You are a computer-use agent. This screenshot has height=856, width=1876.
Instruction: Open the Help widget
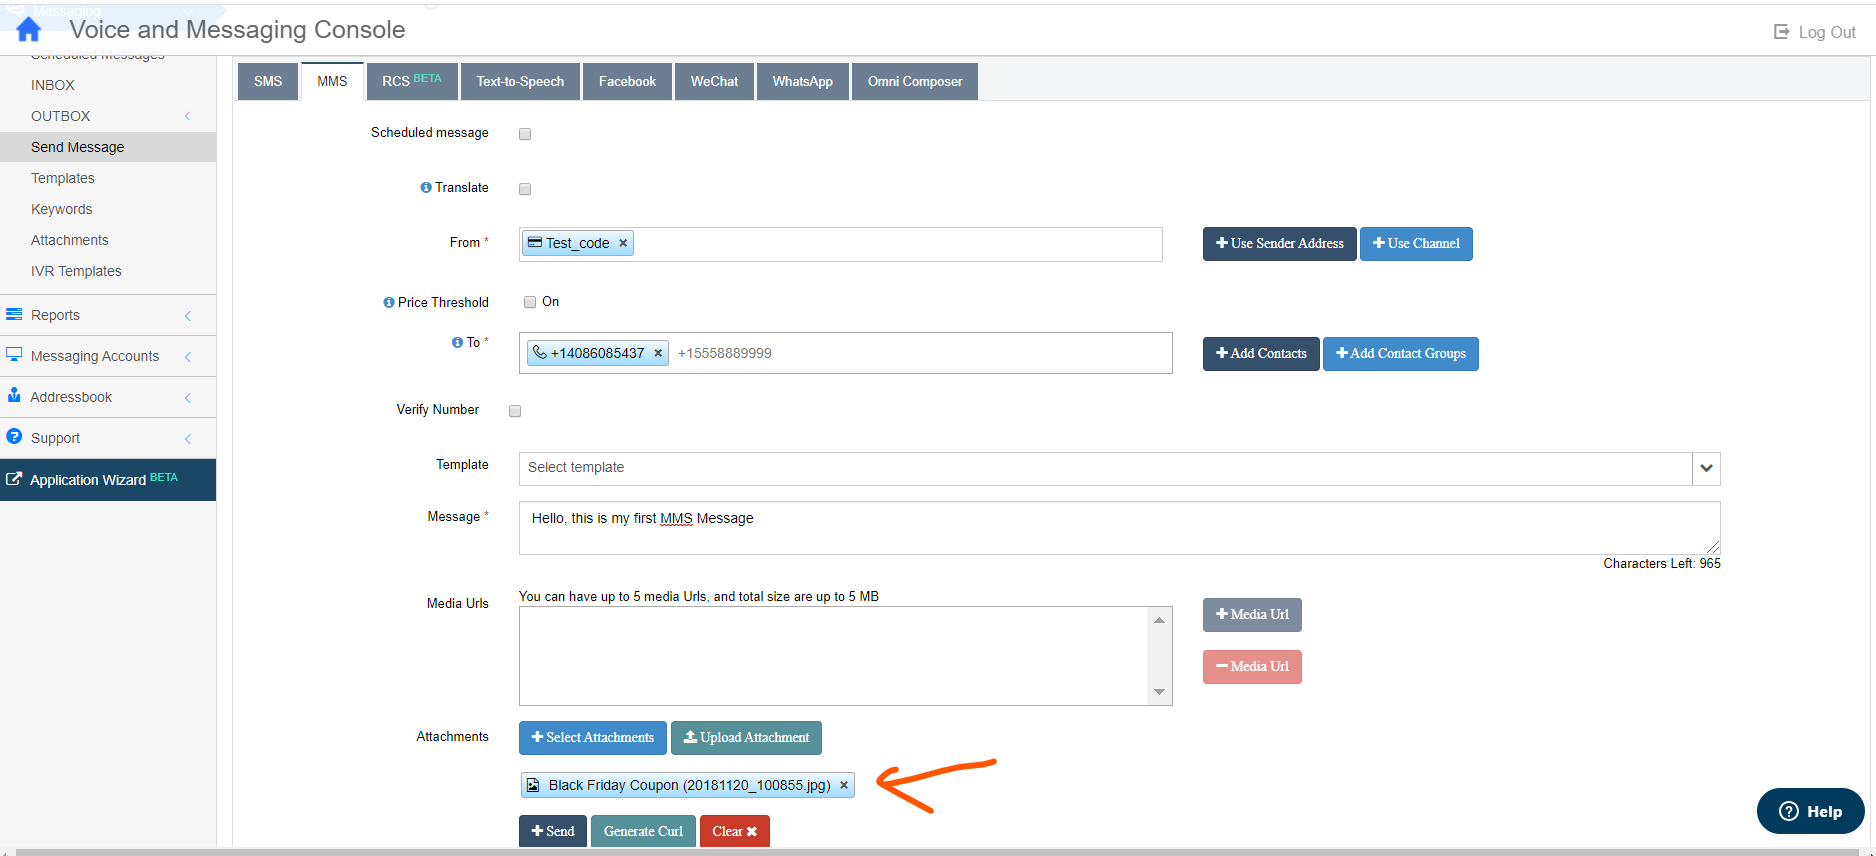point(1810,811)
